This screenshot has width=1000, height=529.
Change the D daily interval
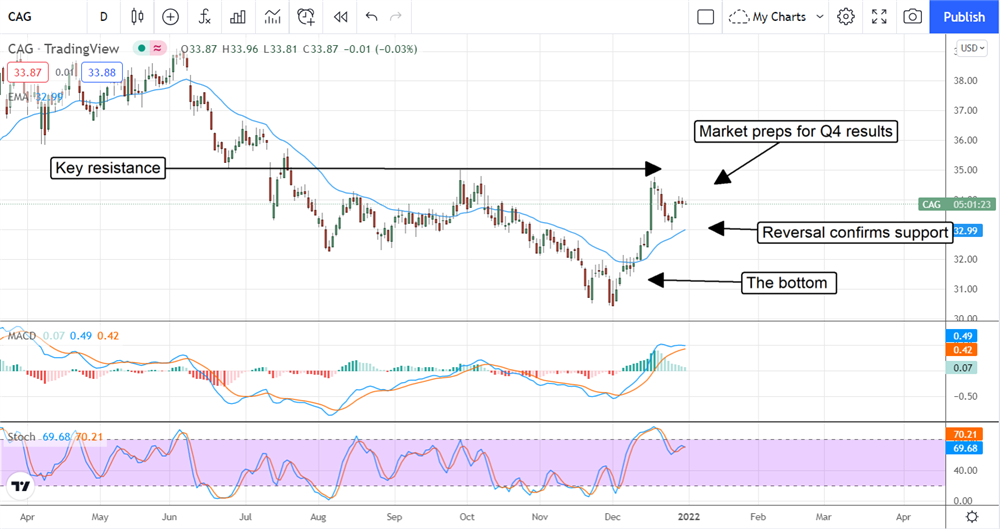(x=104, y=17)
